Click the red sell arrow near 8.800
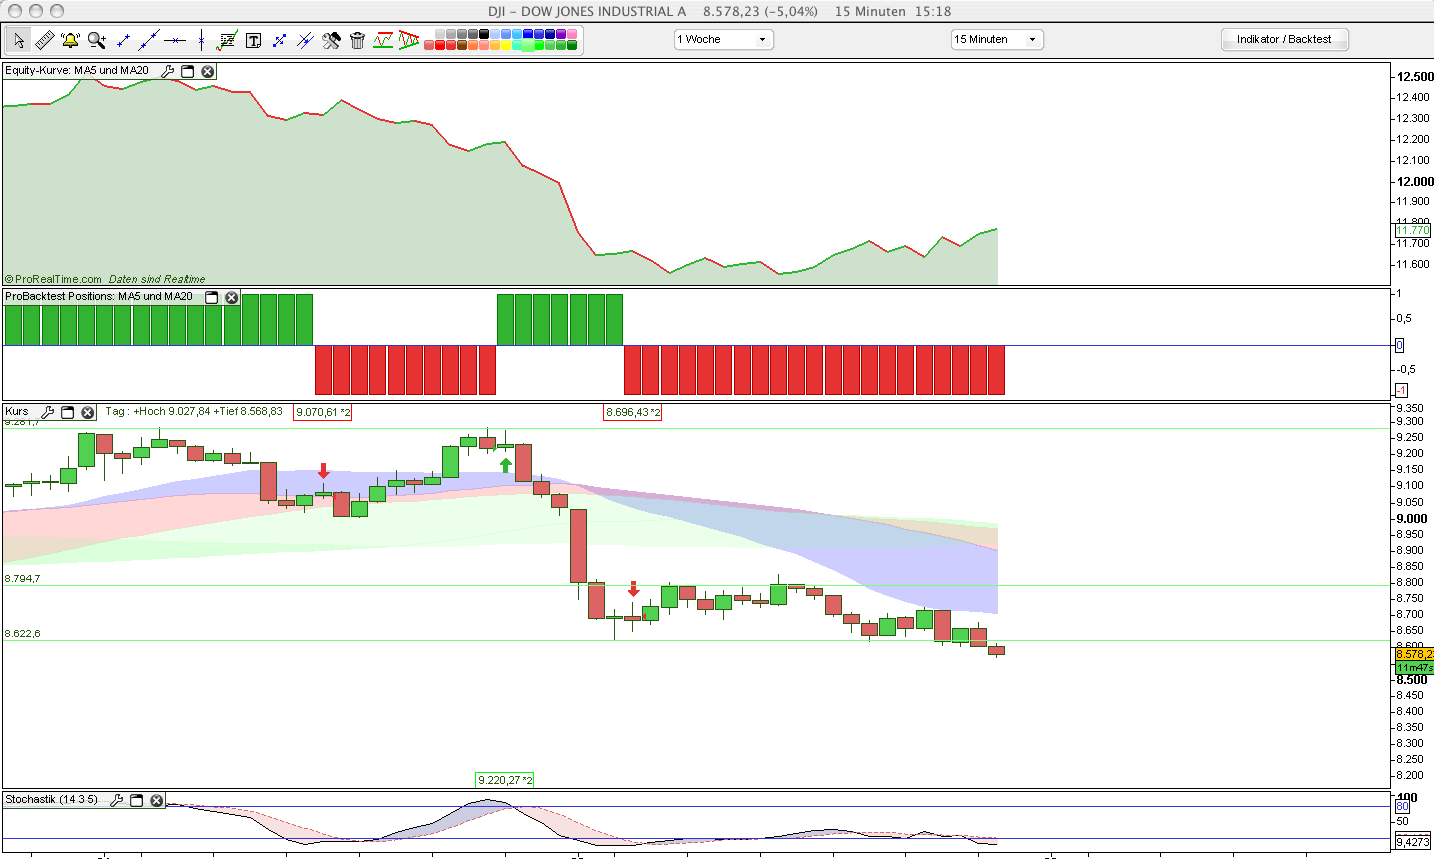1434x859 pixels. point(633,589)
